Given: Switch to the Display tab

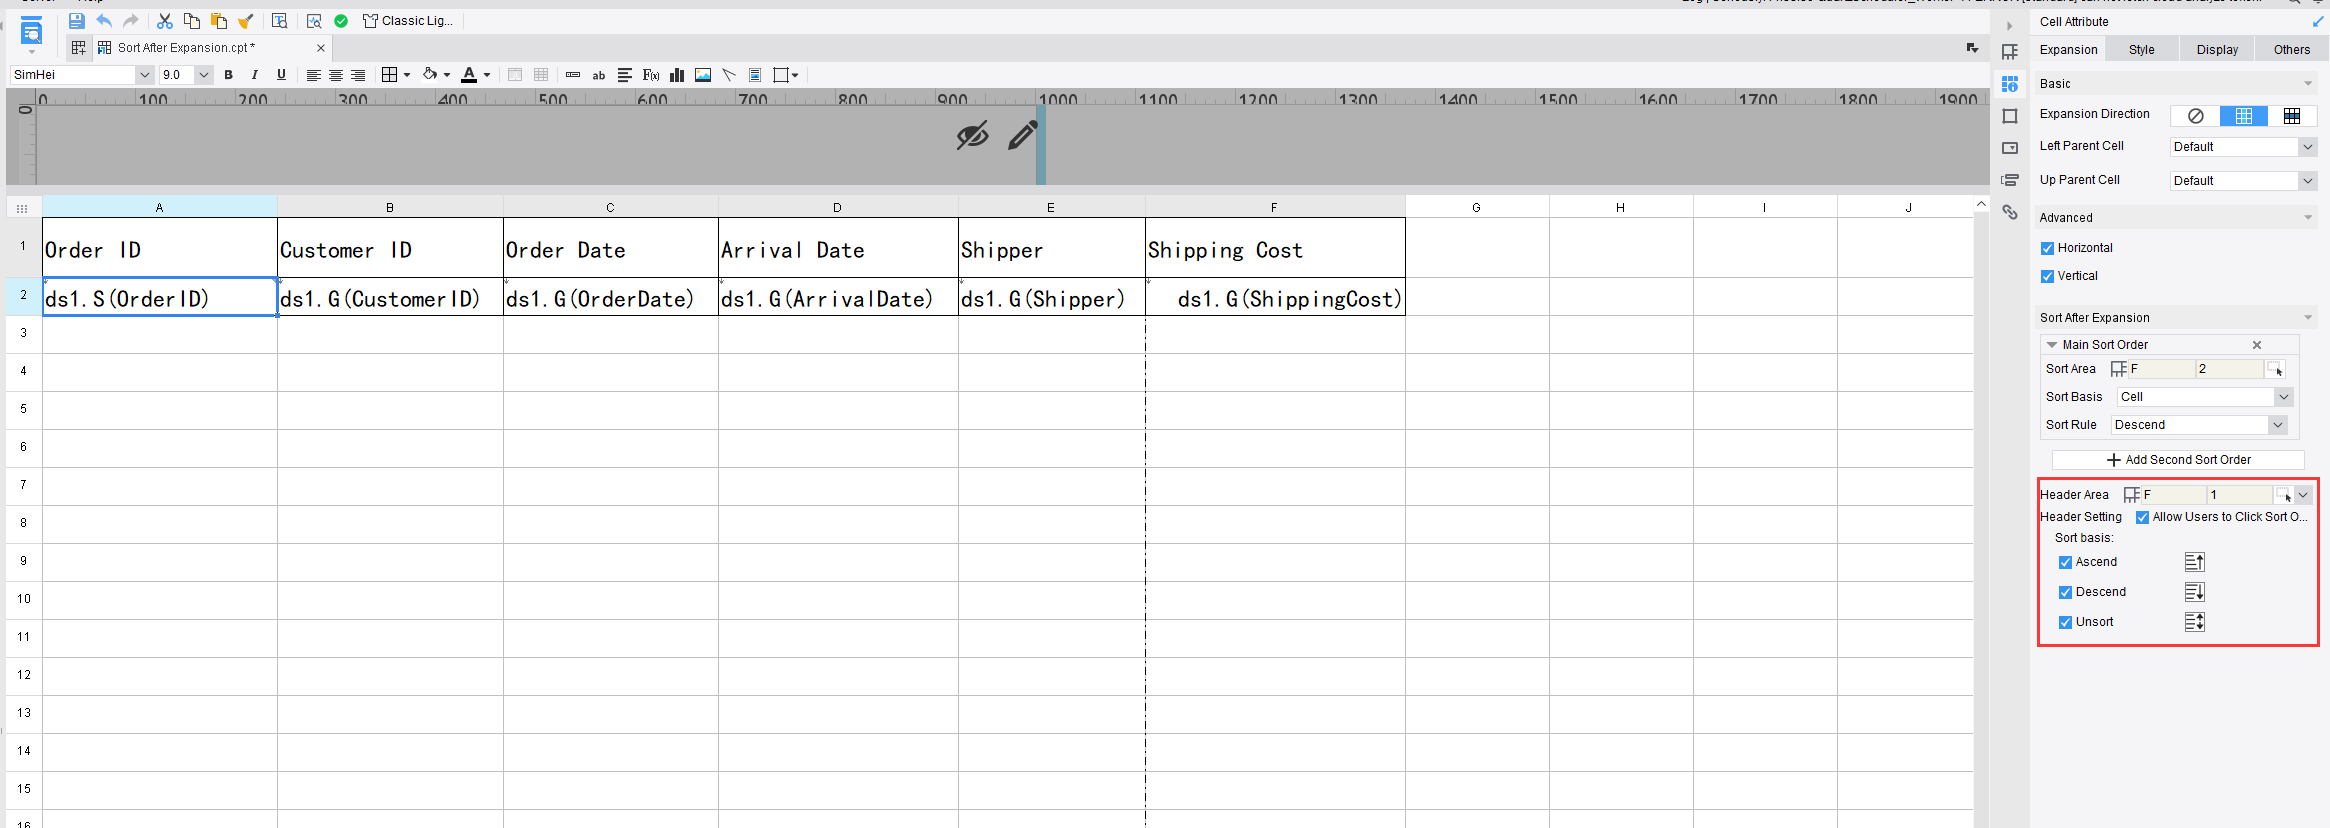Looking at the screenshot, I should 2217,50.
